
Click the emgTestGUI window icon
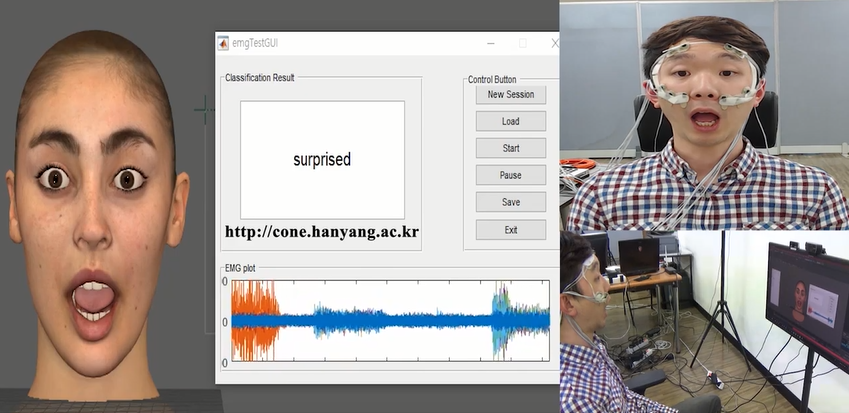click(223, 44)
